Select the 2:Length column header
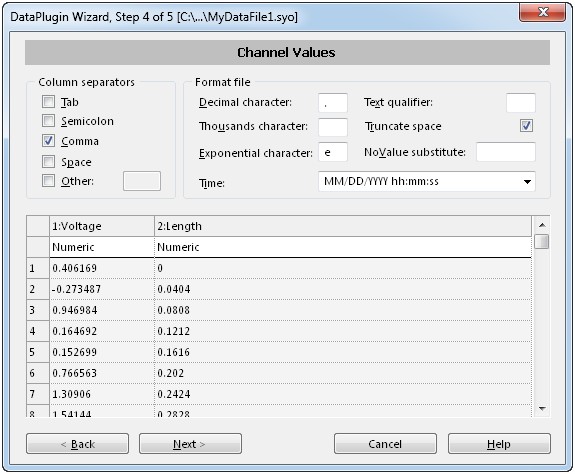 [x=343, y=226]
